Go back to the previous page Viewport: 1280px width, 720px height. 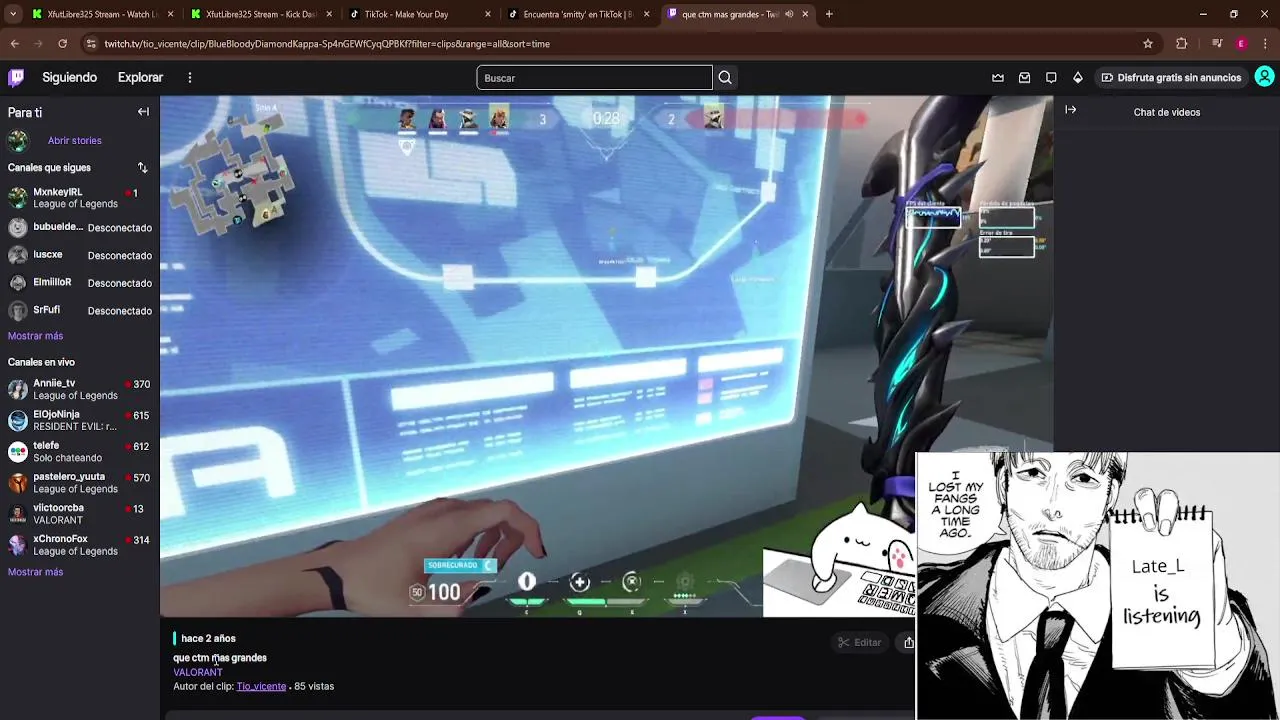tap(15, 44)
